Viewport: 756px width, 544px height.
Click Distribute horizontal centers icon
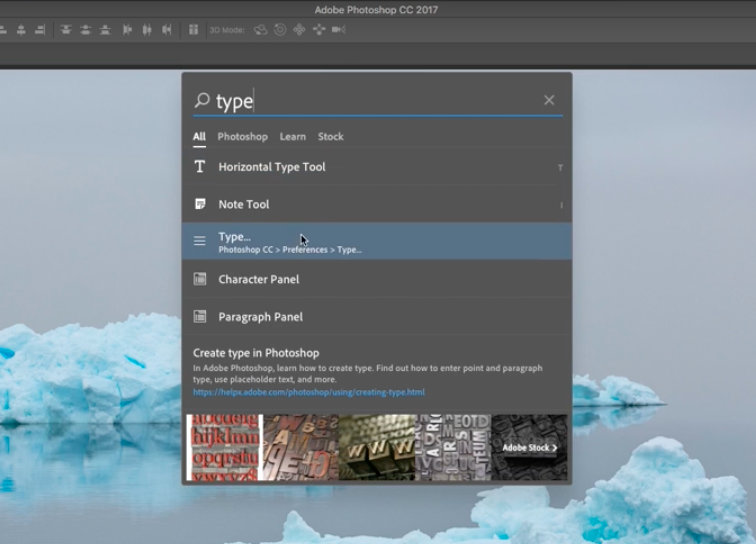point(147,30)
